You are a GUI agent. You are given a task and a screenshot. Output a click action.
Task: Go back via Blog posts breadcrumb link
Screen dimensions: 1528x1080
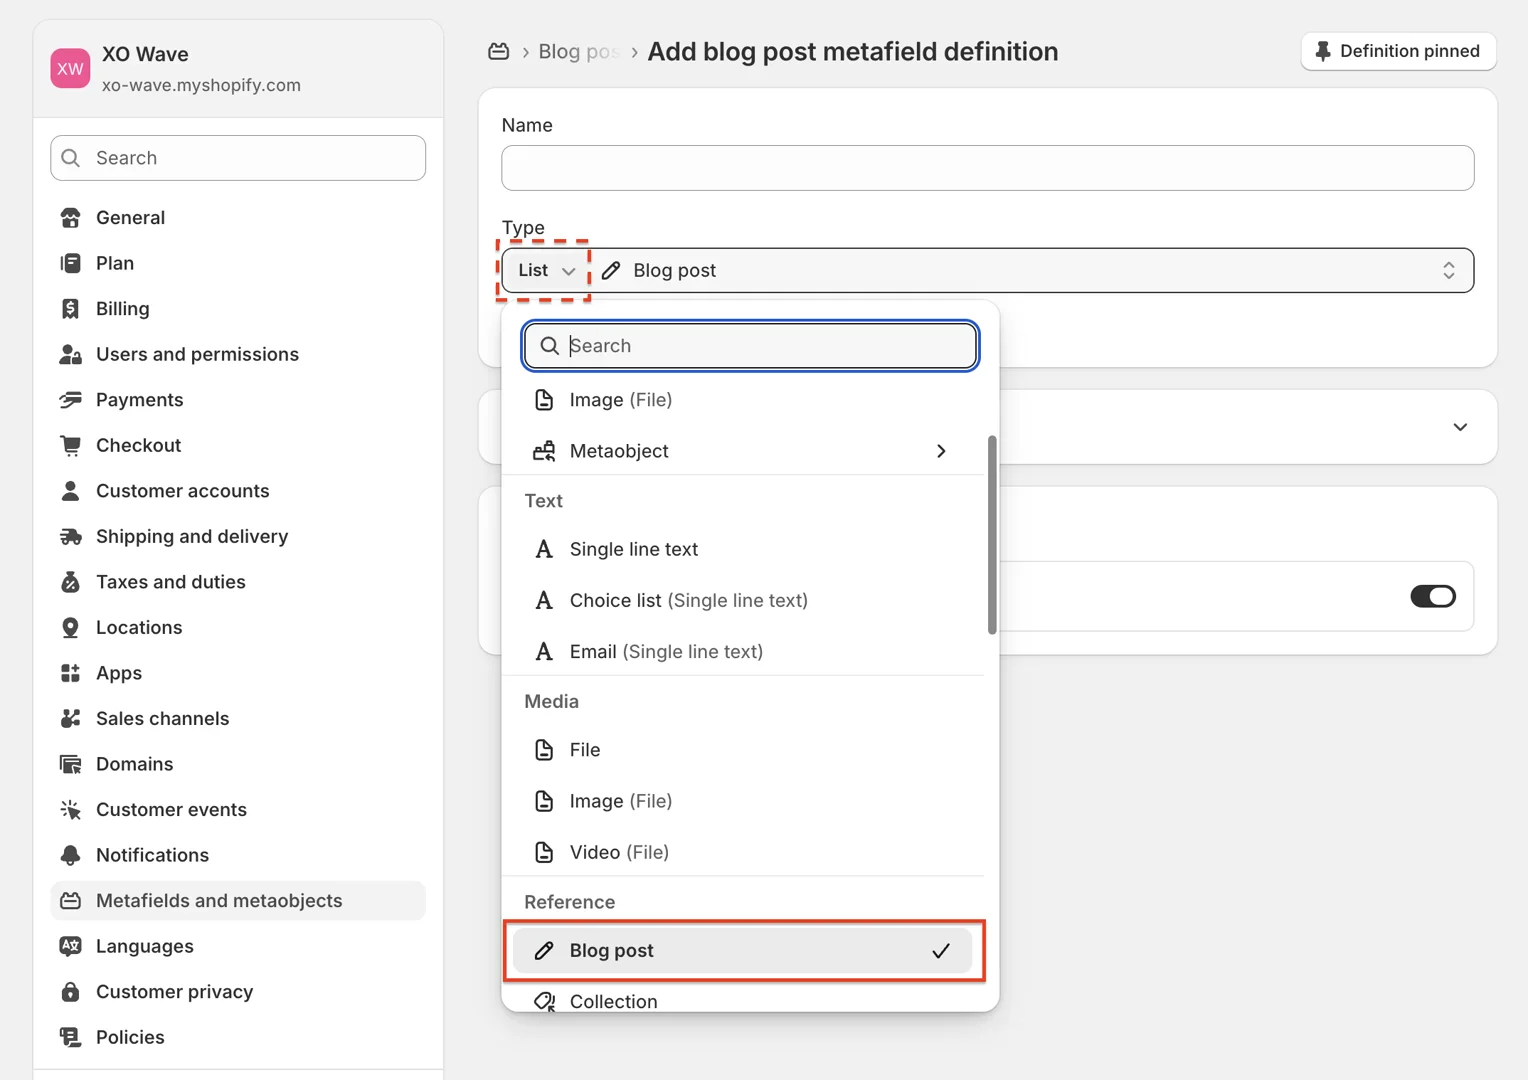click(x=578, y=52)
